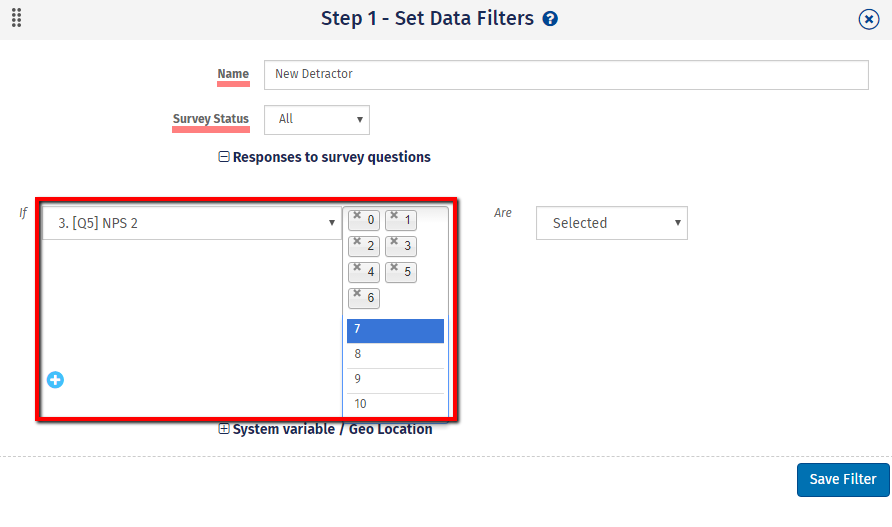The image size is (892, 527).
Task: Remove the selected value 3 tag
Action: pyautogui.click(x=394, y=241)
